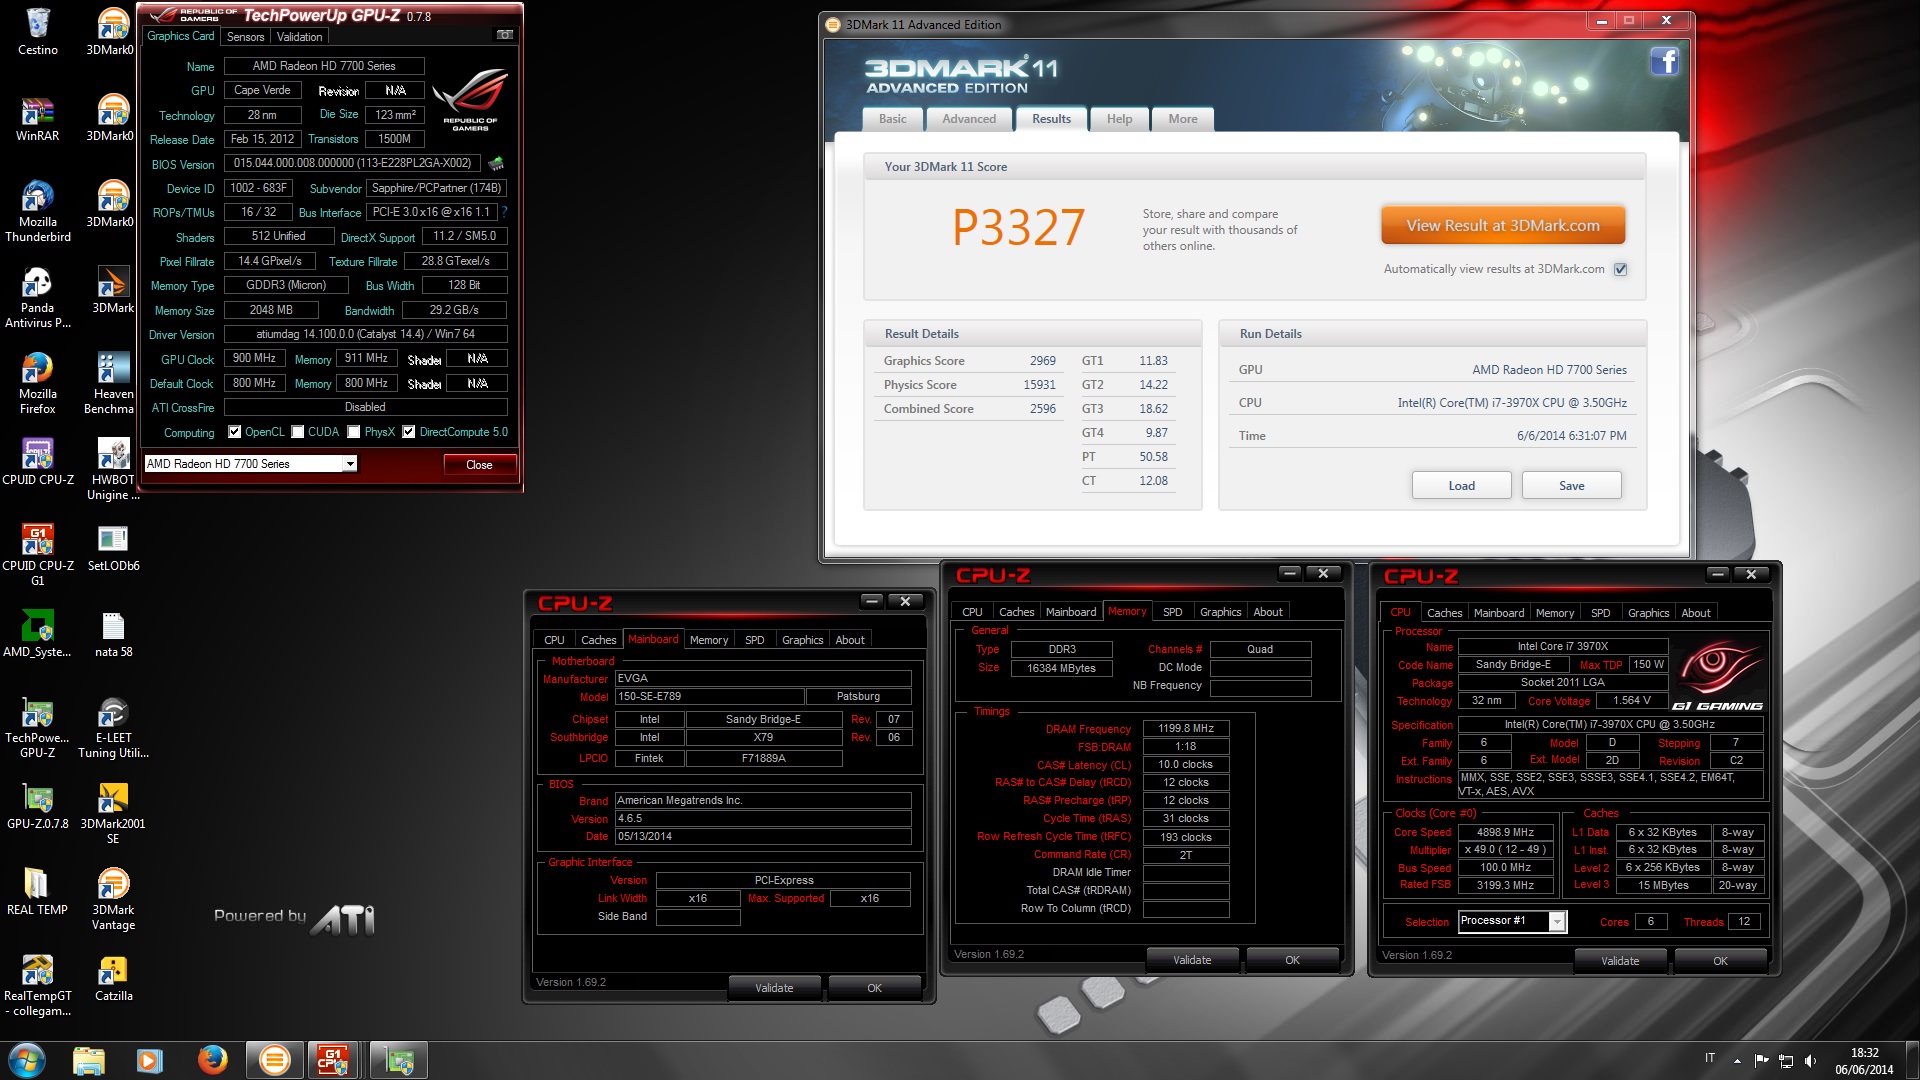Viewport: 1920px width, 1080px height.
Task: Open Catzilla desktop icon
Action: click(x=113, y=978)
